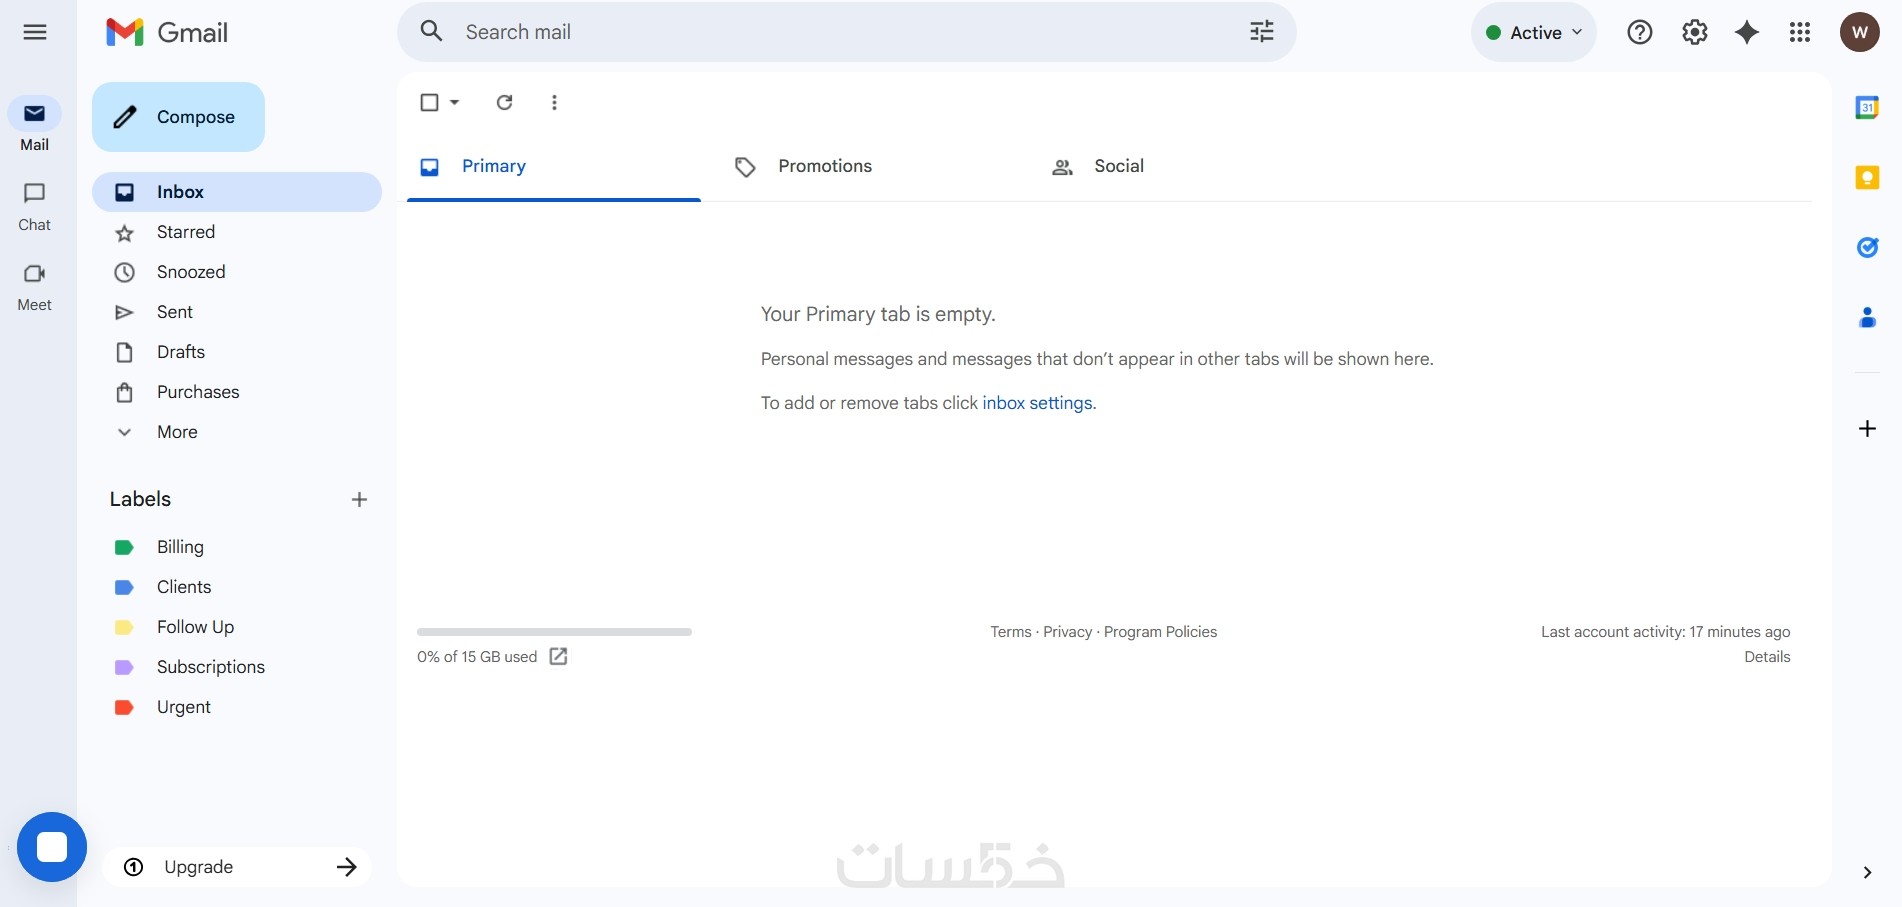Select the red Urgent label
Viewport: 1902px width, 907px height.
coord(184,707)
